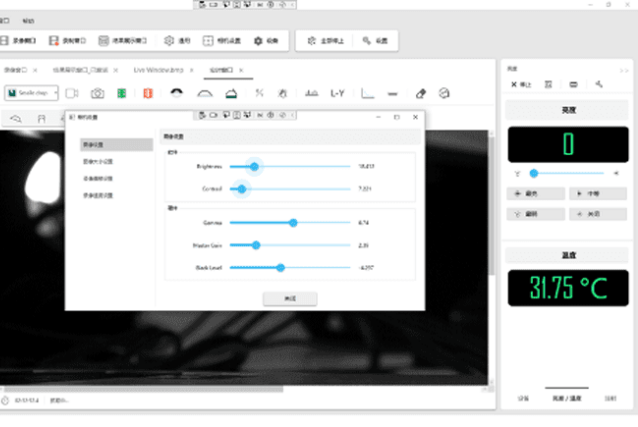Click the wrench icon in the right panel
Viewport: 638px width, 427px height.
pos(598,83)
